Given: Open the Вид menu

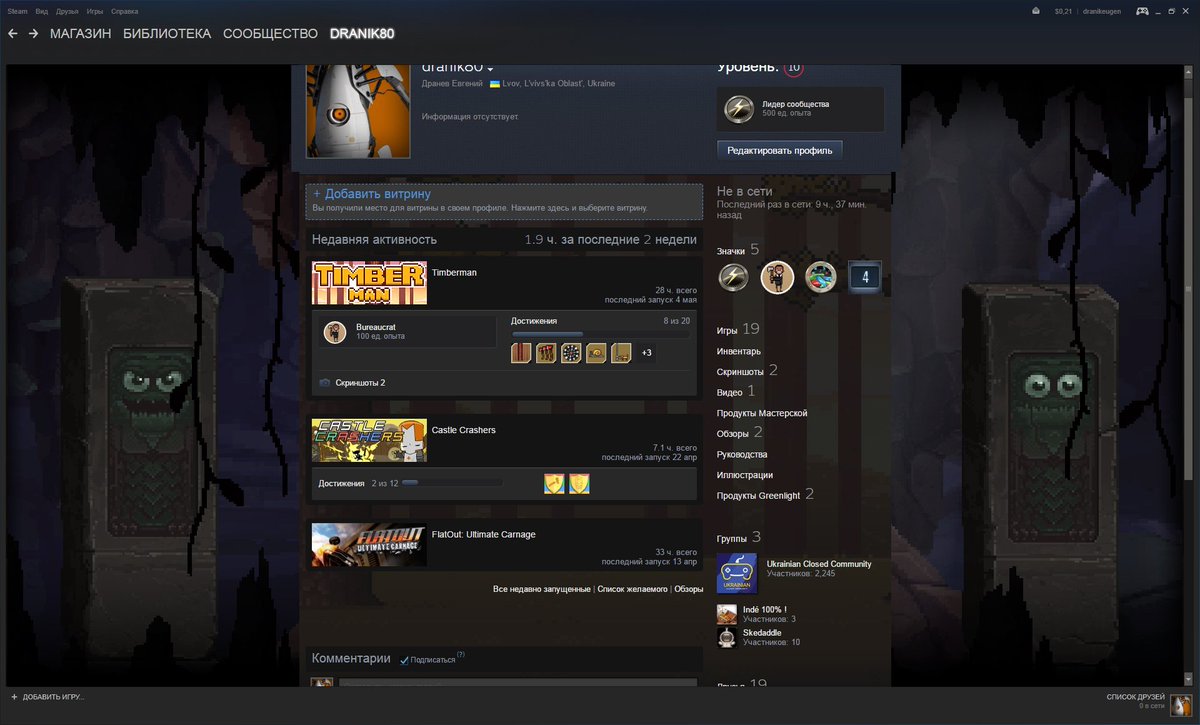Looking at the screenshot, I should pyautogui.click(x=41, y=11).
